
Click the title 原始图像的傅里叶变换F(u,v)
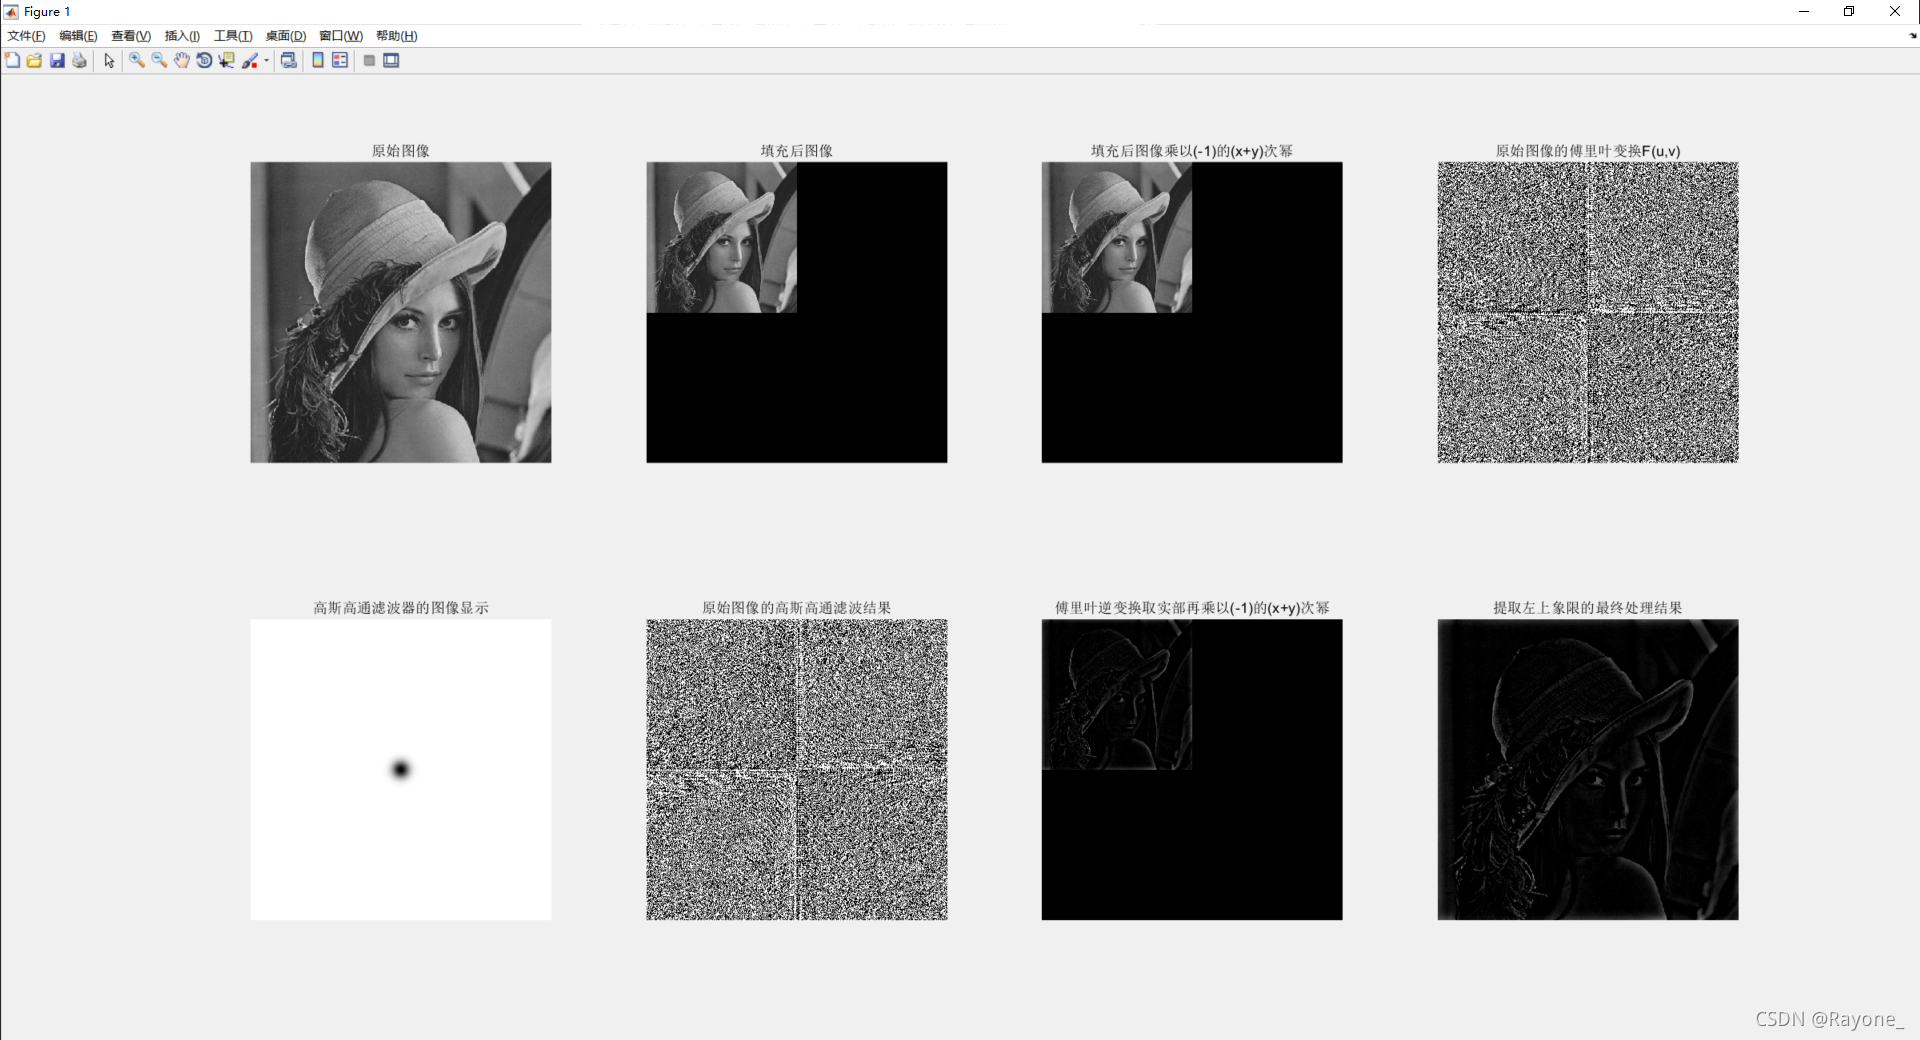tap(1588, 151)
